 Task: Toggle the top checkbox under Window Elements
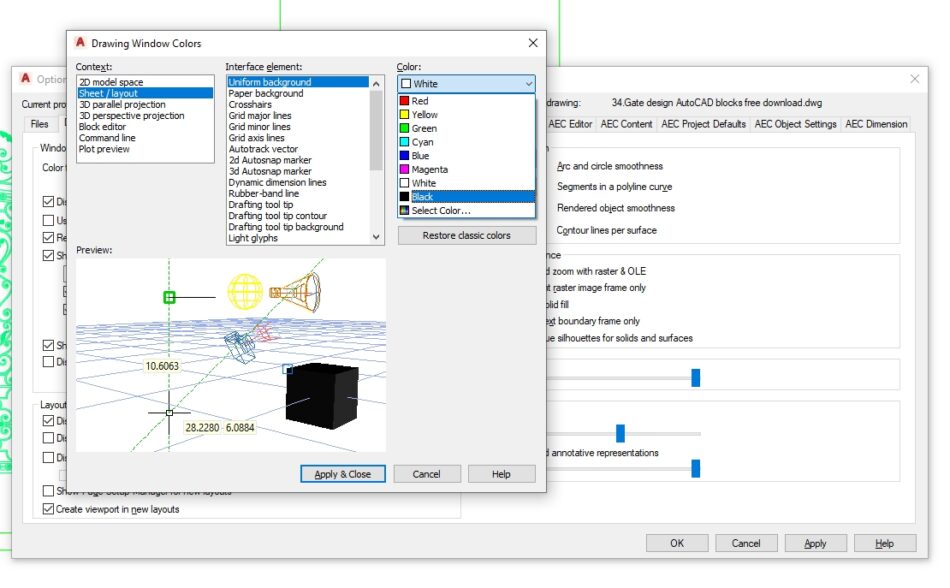[47, 201]
